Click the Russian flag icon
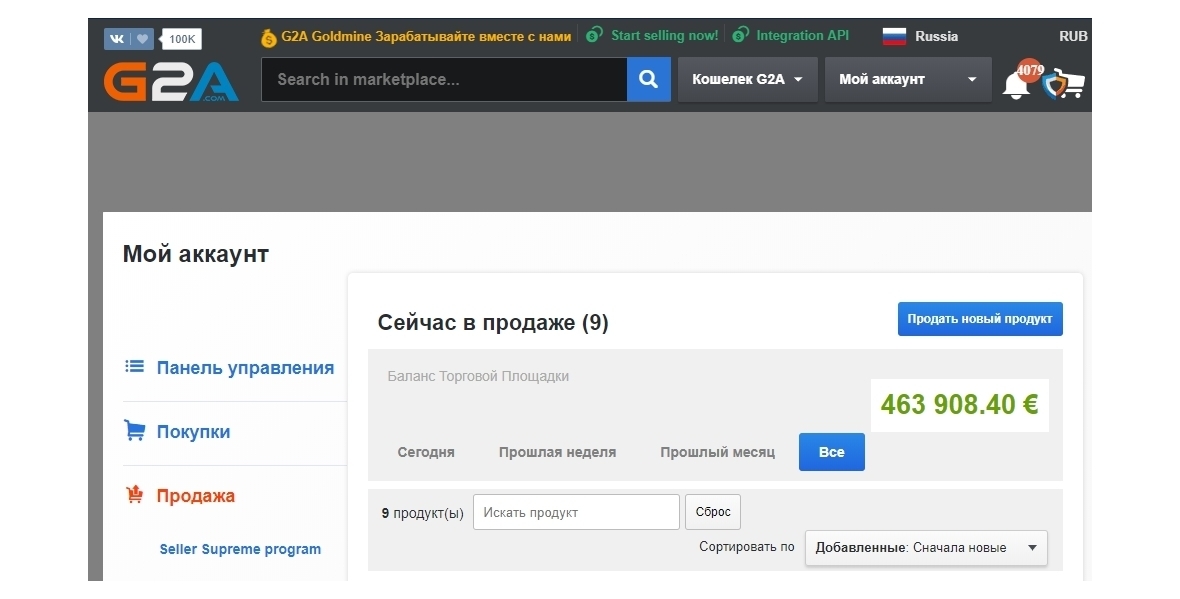1180x599 pixels. (894, 36)
